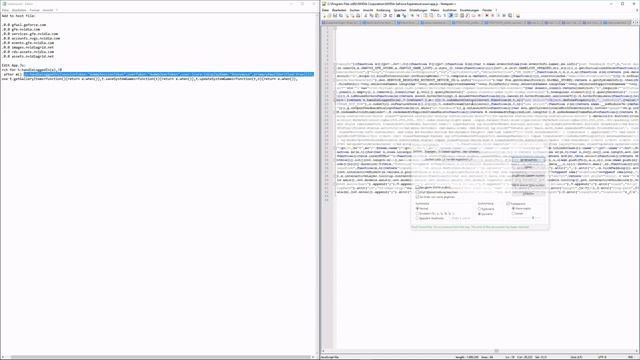Click the Redo arrow in Notepad++ toolbar

tap(390, 16)
